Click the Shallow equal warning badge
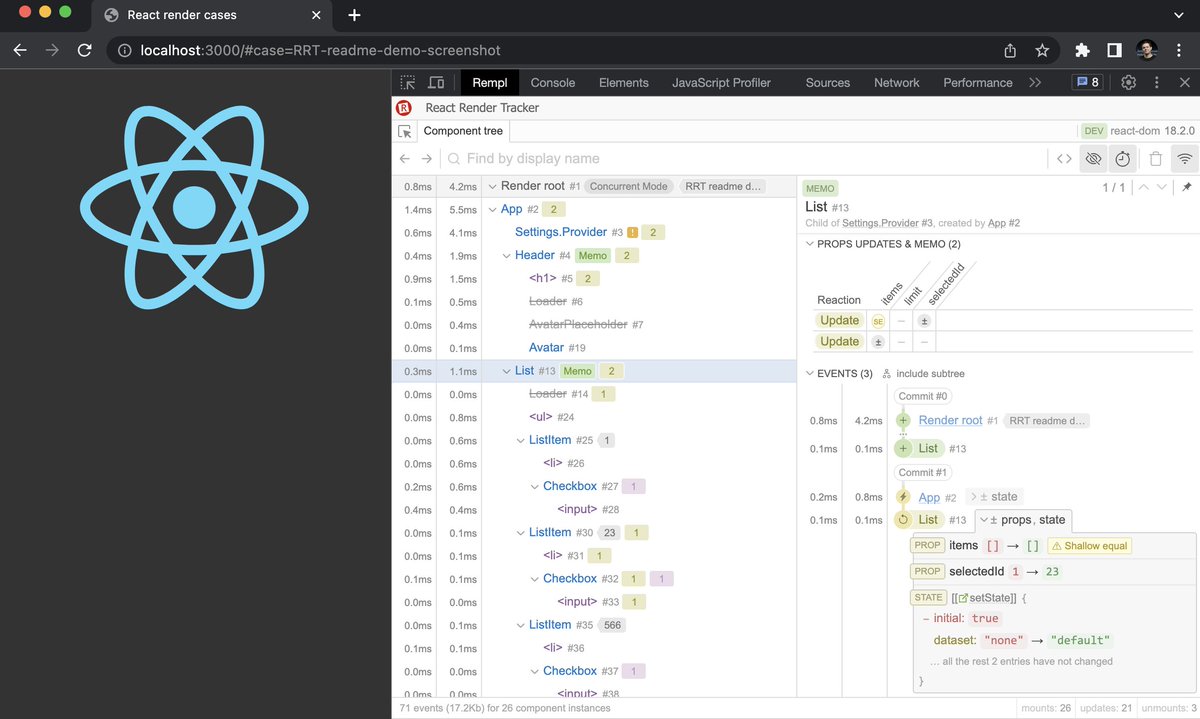This screenshot has height=719, width=1200. 1089,546
